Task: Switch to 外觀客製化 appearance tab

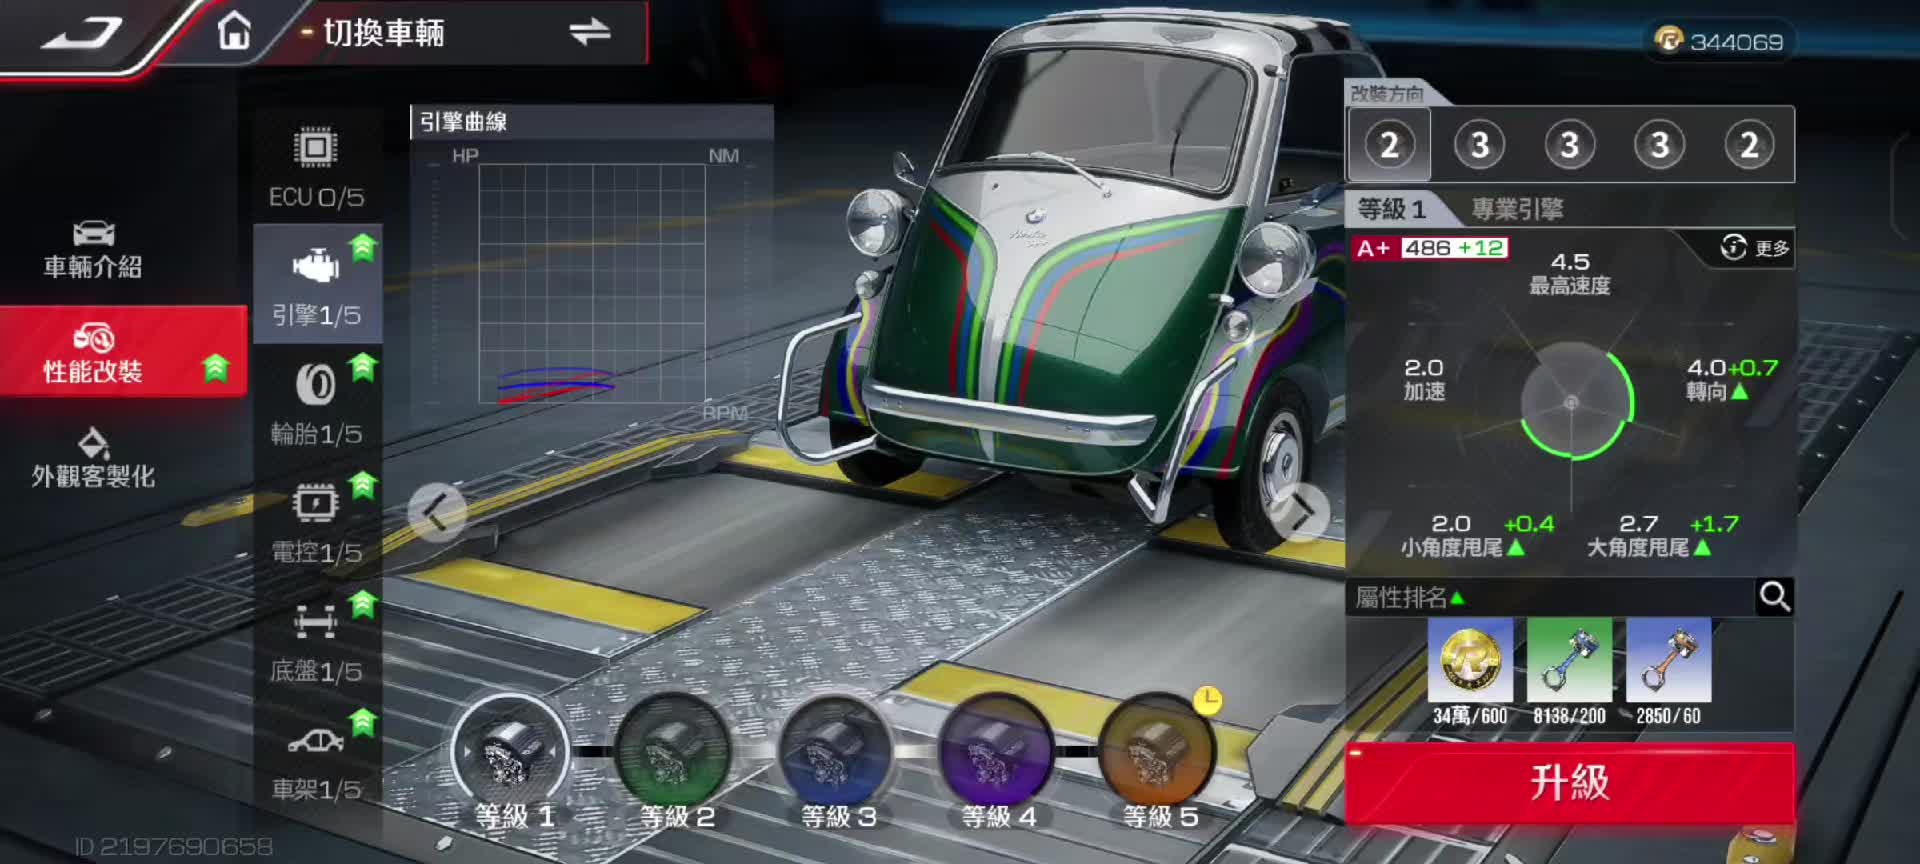Action: tap(93, 458)
